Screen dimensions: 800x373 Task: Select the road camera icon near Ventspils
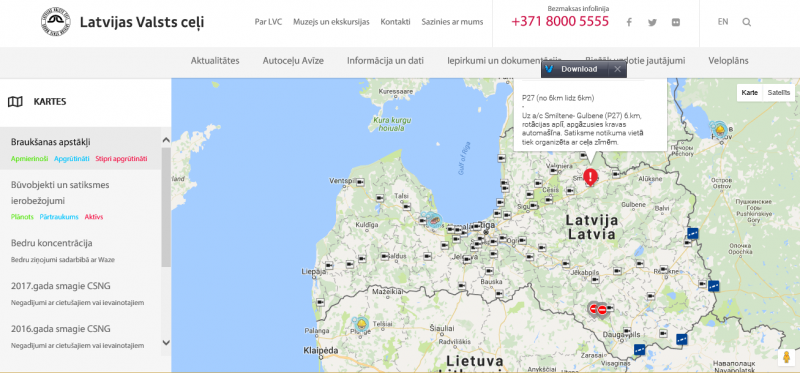point(360,182)
